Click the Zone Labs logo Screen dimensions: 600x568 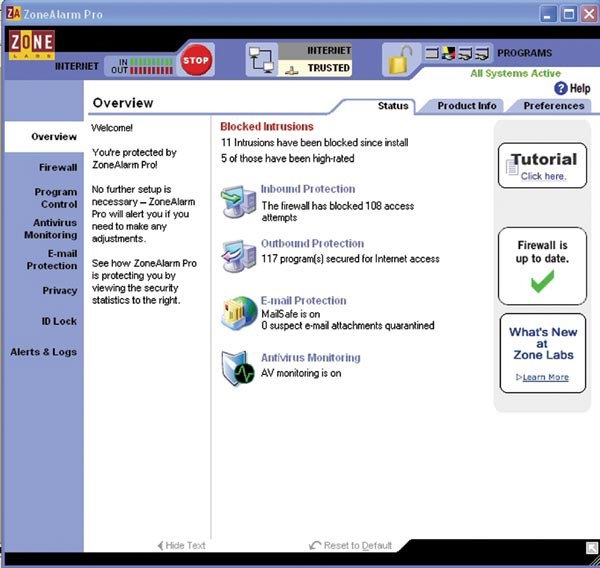pyautogui.click(x=32, y=45)
